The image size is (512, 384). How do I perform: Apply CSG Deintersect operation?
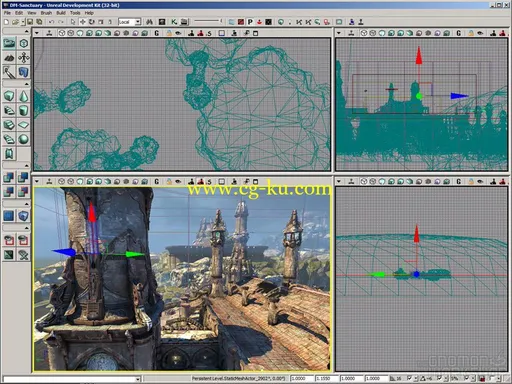click(23, 192)
